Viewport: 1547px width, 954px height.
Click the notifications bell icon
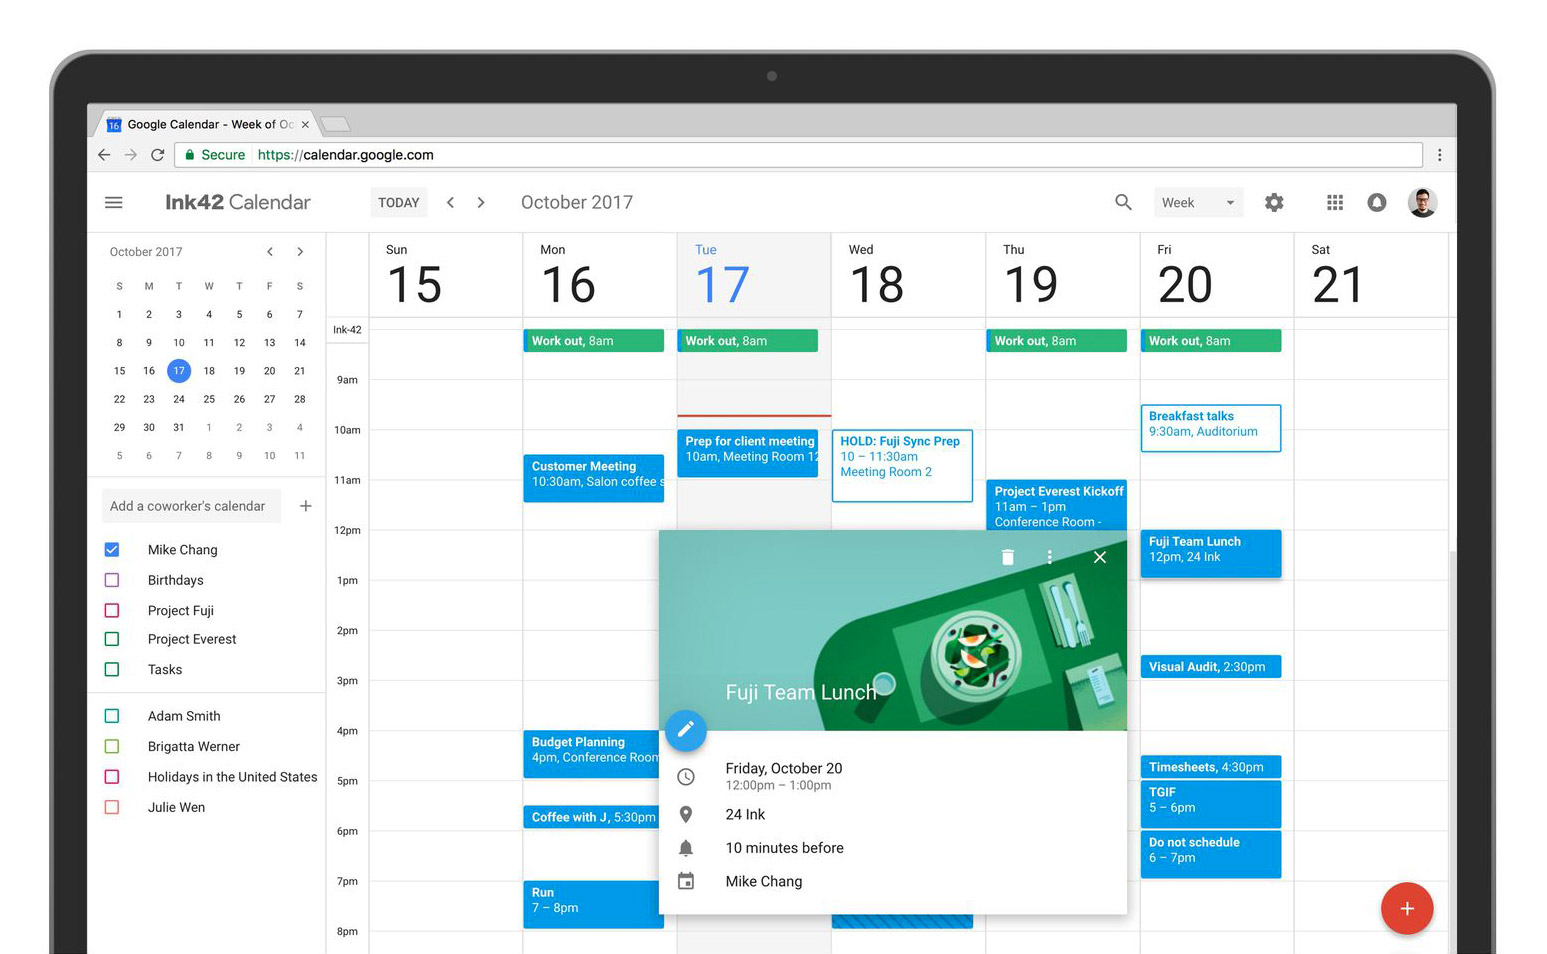pyautogui.click(x=1377, y=202)
